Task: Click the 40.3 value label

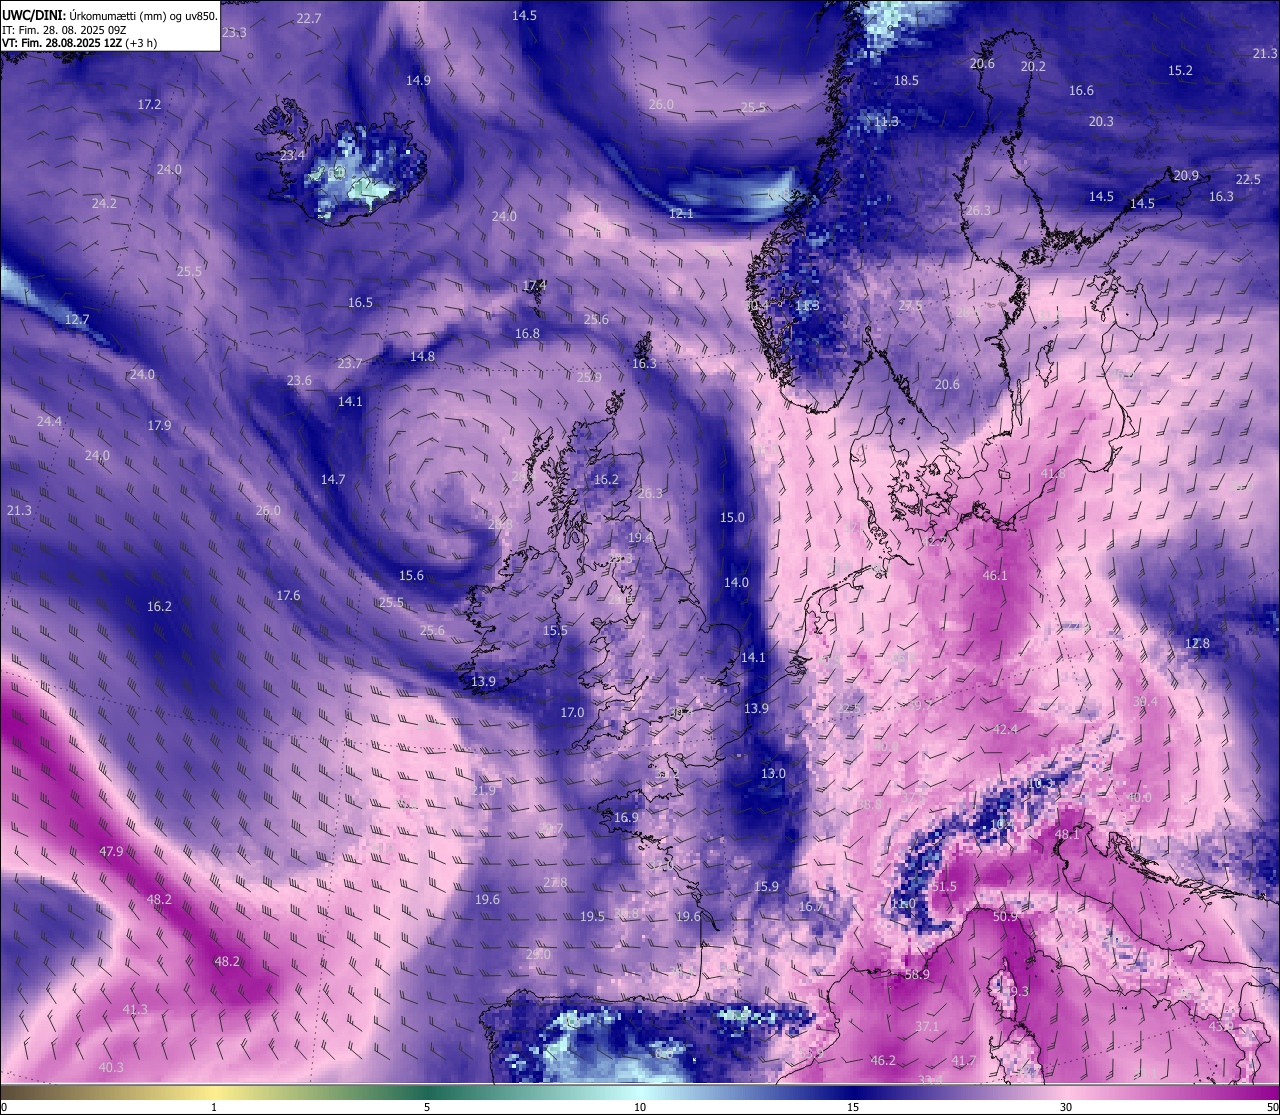Action: pyautogui.click(x=111, y=1068)
